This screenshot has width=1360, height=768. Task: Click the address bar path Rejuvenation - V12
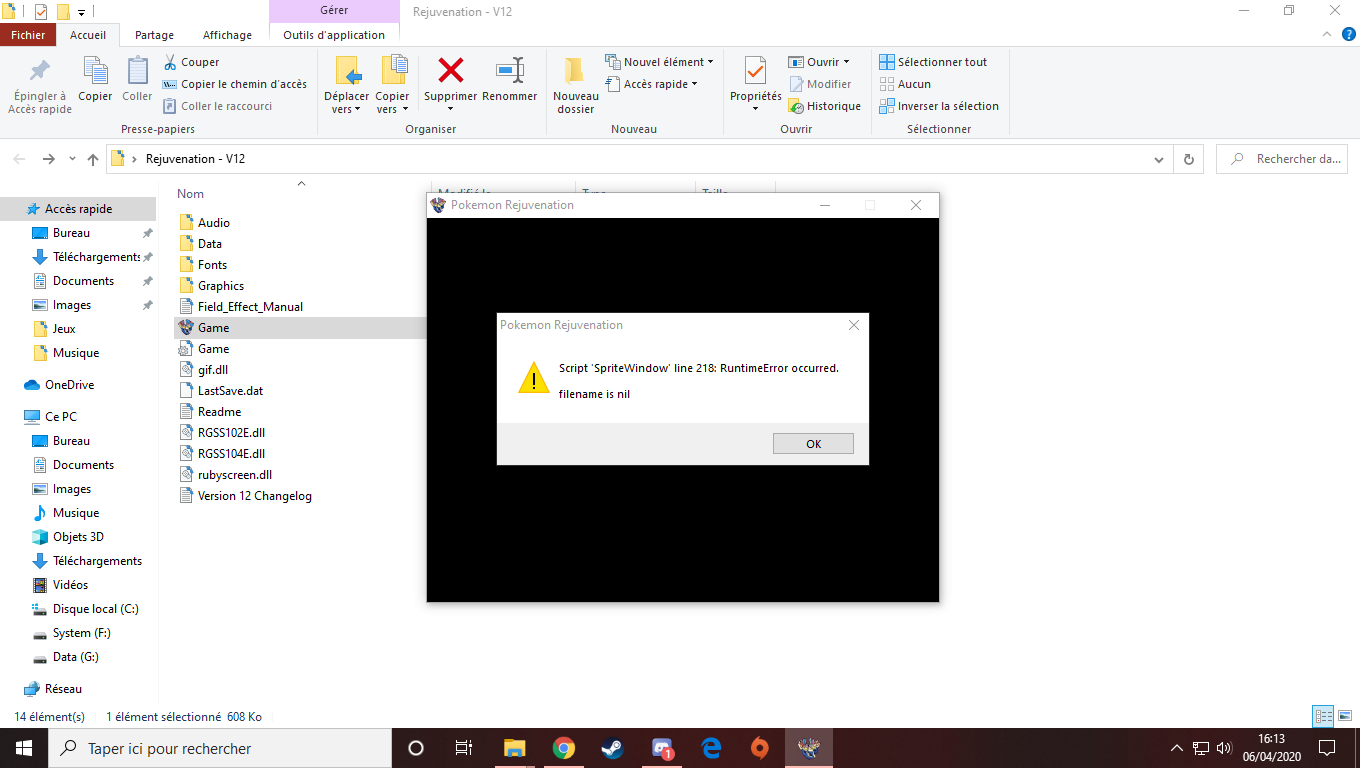point(195,159)
